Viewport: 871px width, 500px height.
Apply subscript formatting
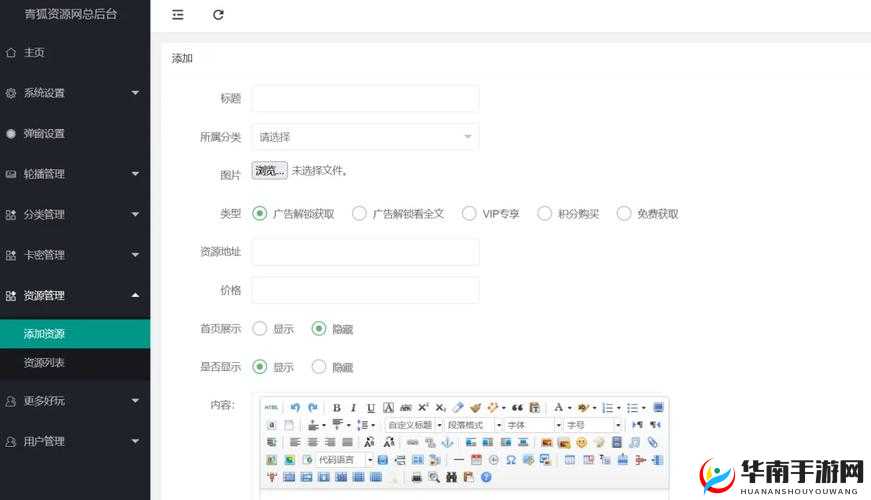(x=440, y=408)
